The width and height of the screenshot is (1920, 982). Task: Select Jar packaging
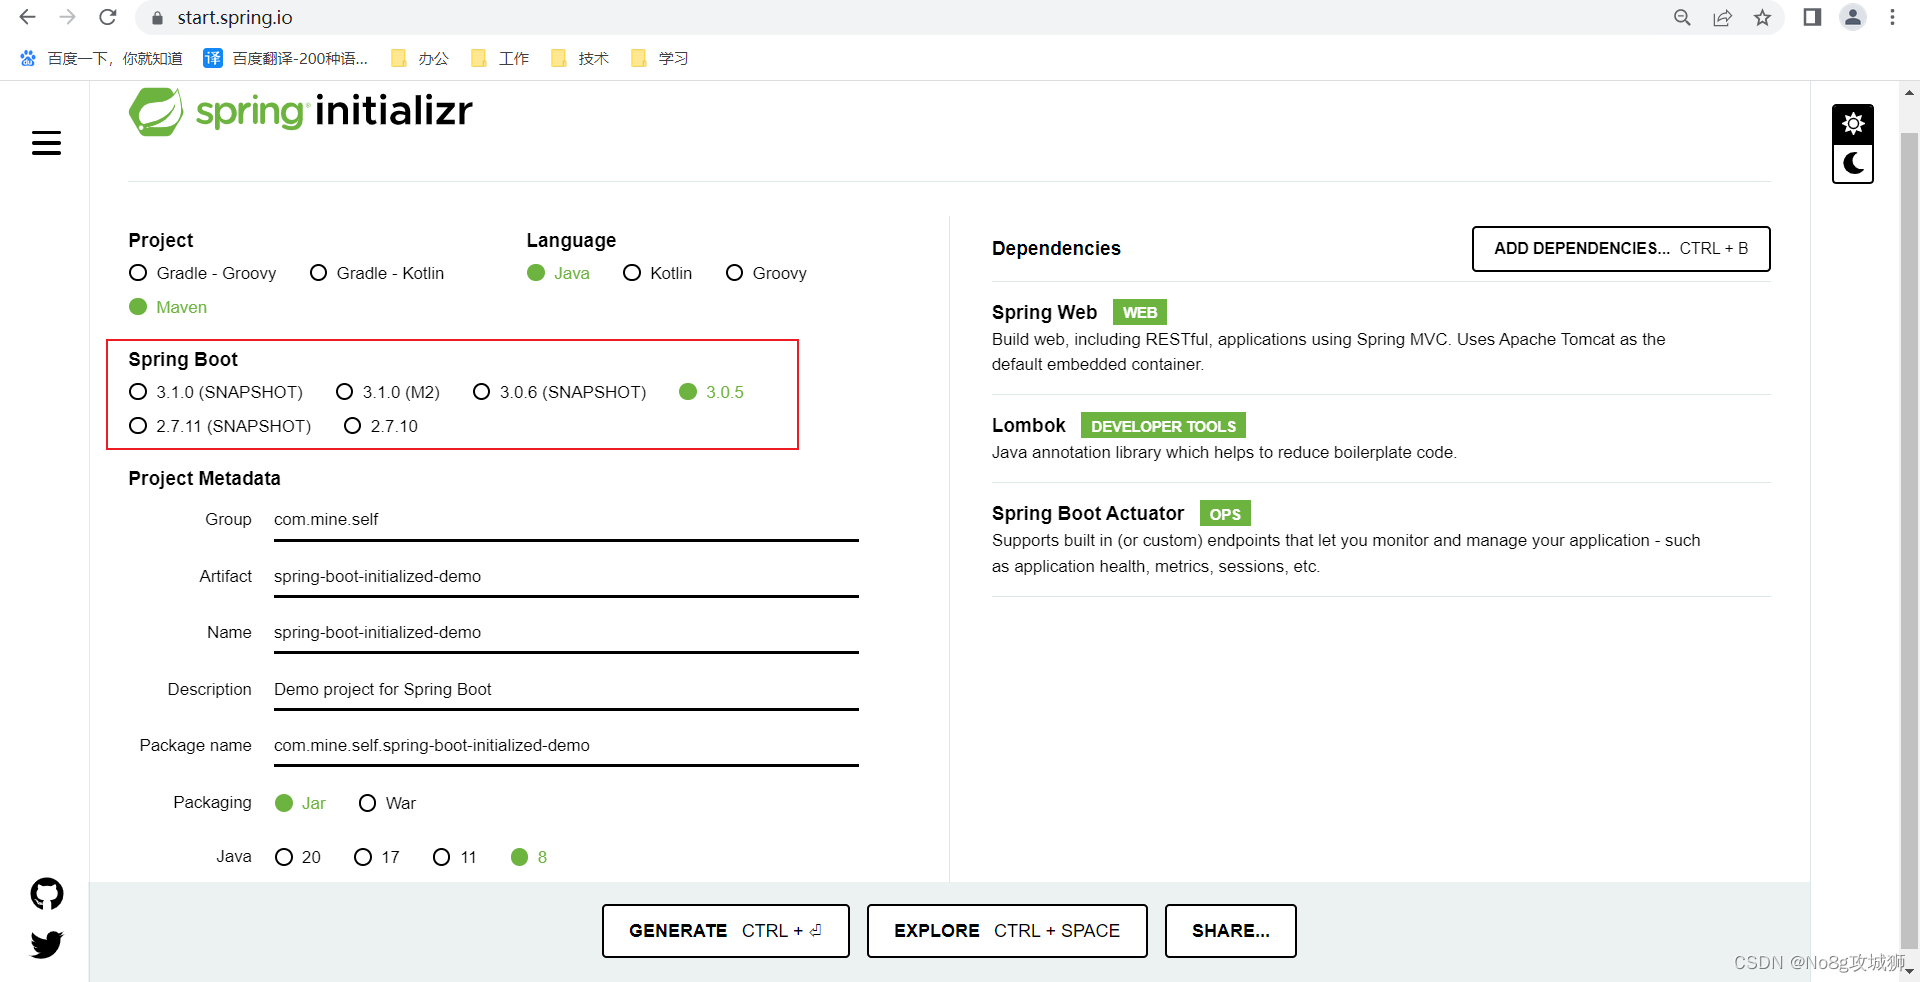[301, 803]
